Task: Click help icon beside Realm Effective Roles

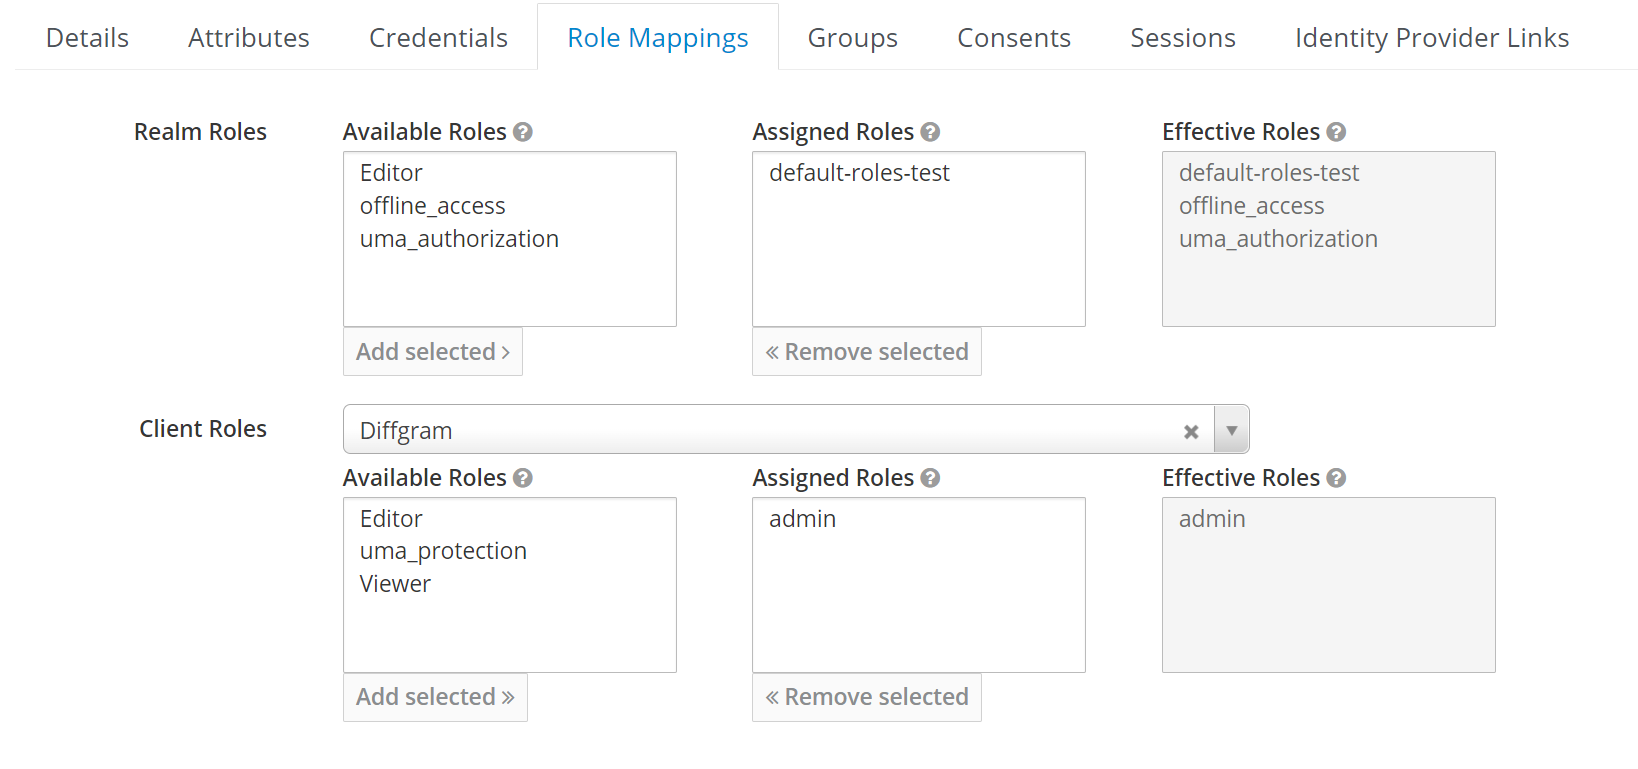Action: pos(1336,132)
